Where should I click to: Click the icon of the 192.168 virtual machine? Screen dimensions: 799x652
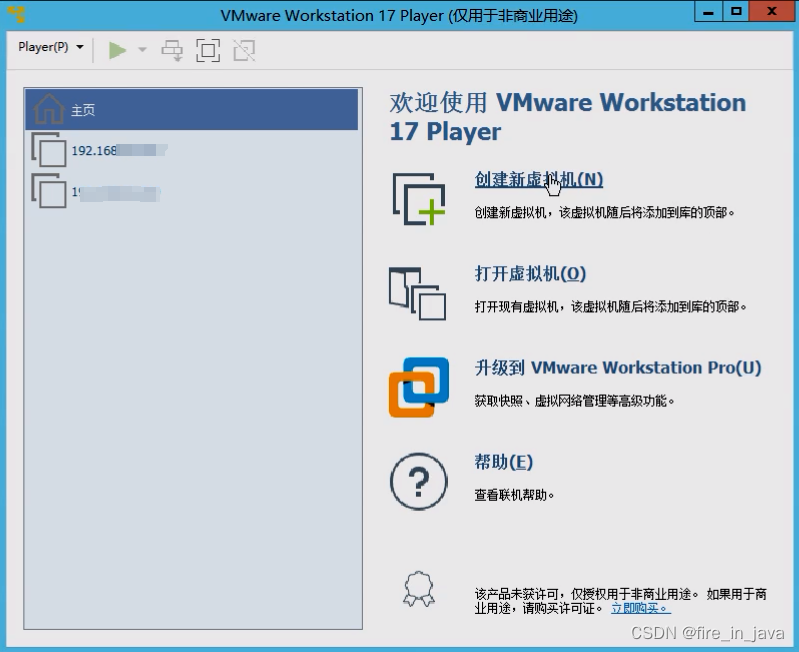tap(49, 150)
